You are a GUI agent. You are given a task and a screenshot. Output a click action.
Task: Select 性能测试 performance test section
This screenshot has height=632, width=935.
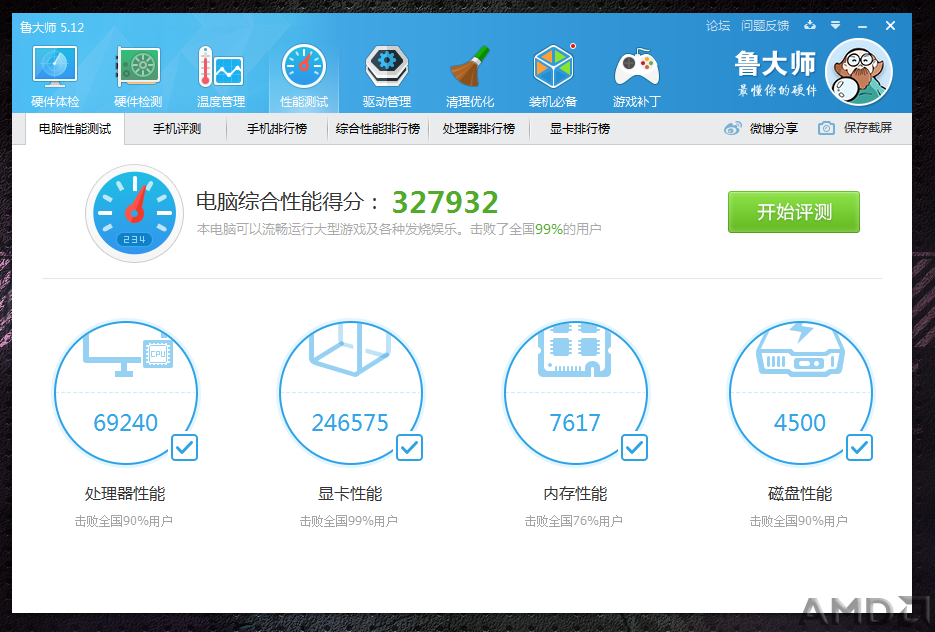(304, 76)
